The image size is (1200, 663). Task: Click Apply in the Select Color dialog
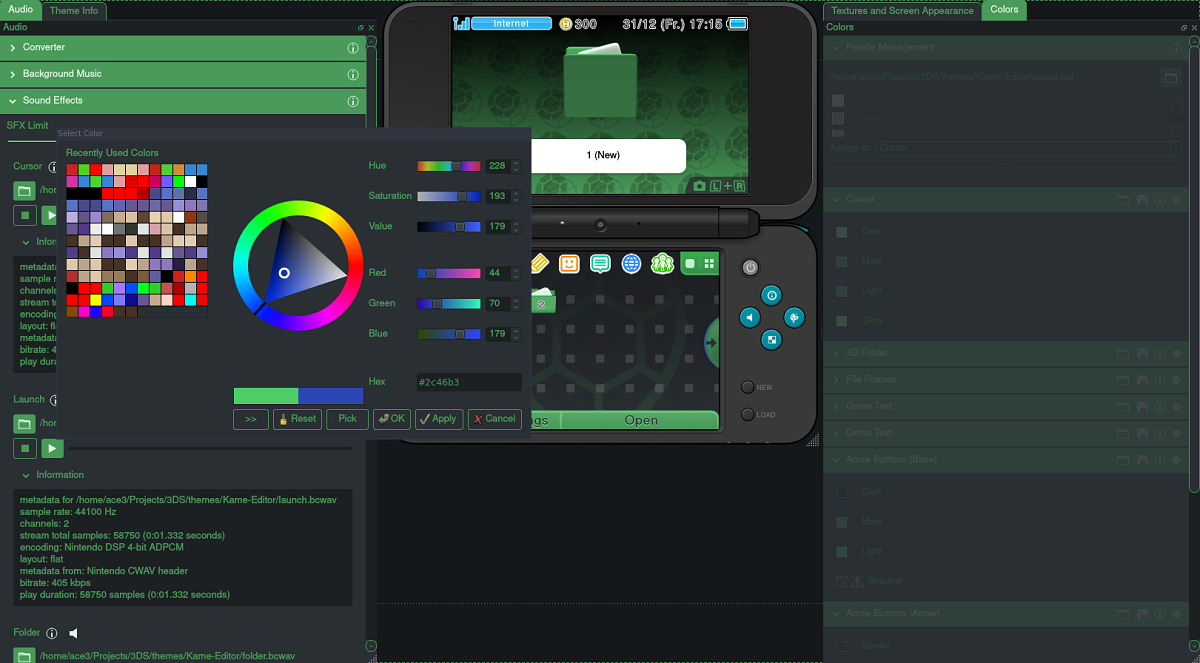(438, 419)
